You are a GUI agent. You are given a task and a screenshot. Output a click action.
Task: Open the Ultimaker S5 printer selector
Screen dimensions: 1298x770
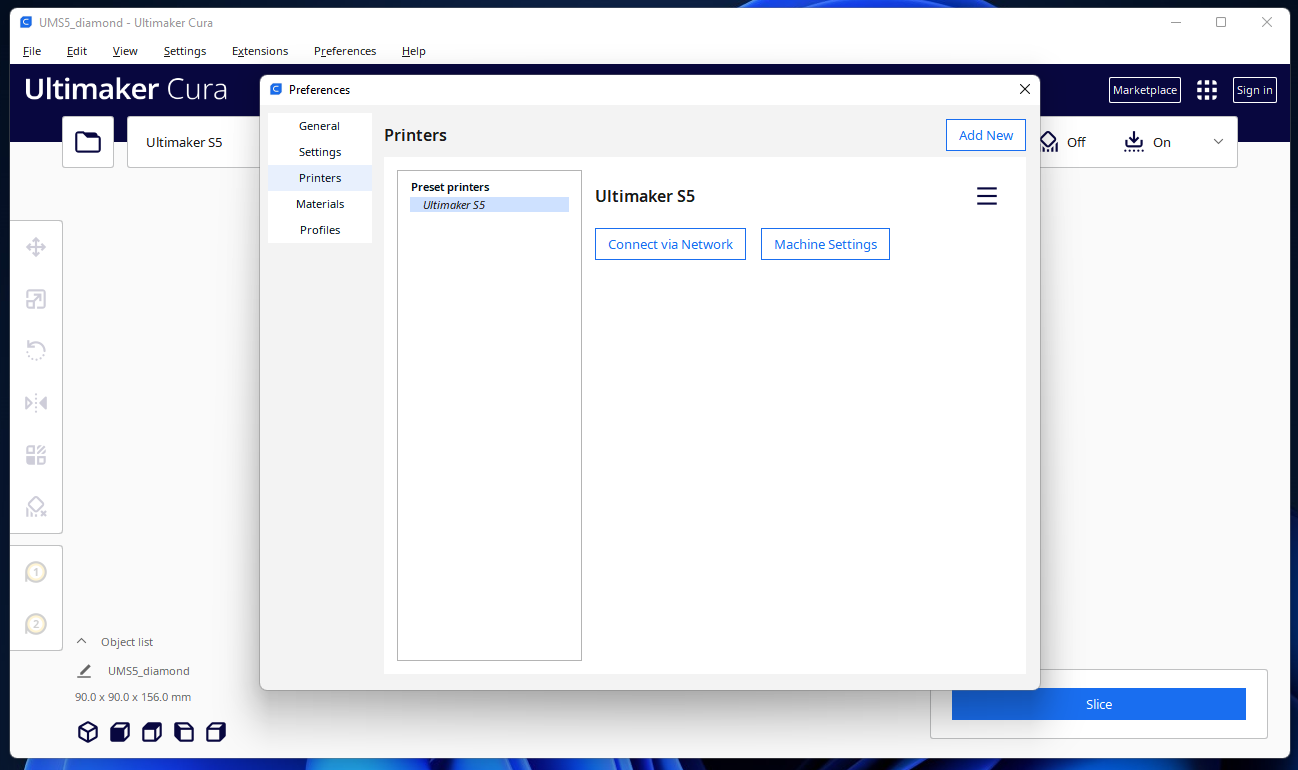pos(193,142)
